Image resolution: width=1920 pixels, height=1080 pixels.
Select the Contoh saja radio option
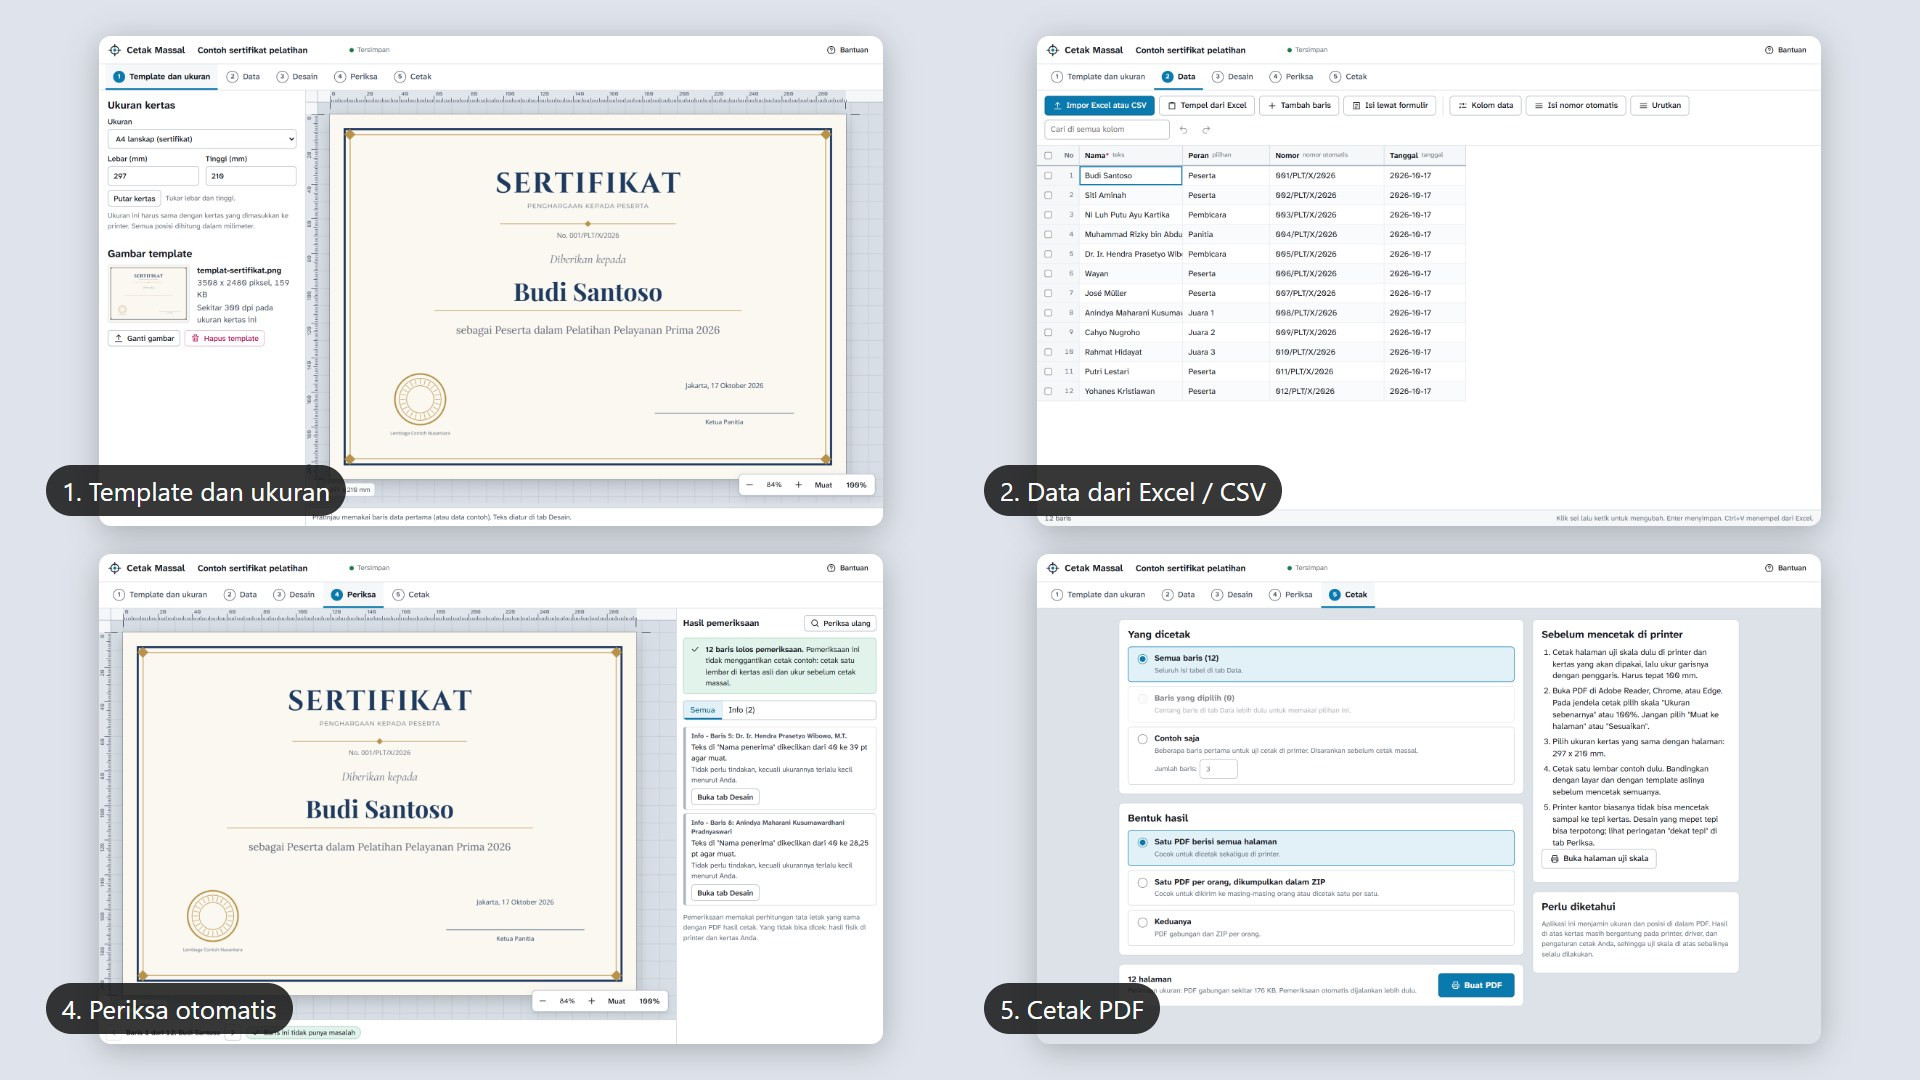tap(1142, 739)
